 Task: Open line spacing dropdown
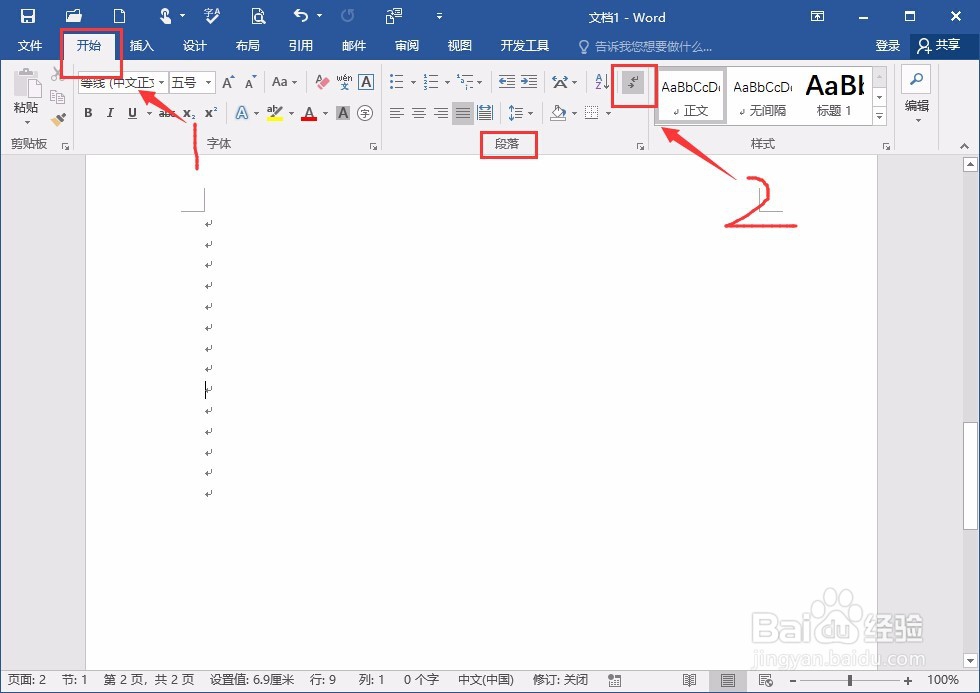(521, 113)
